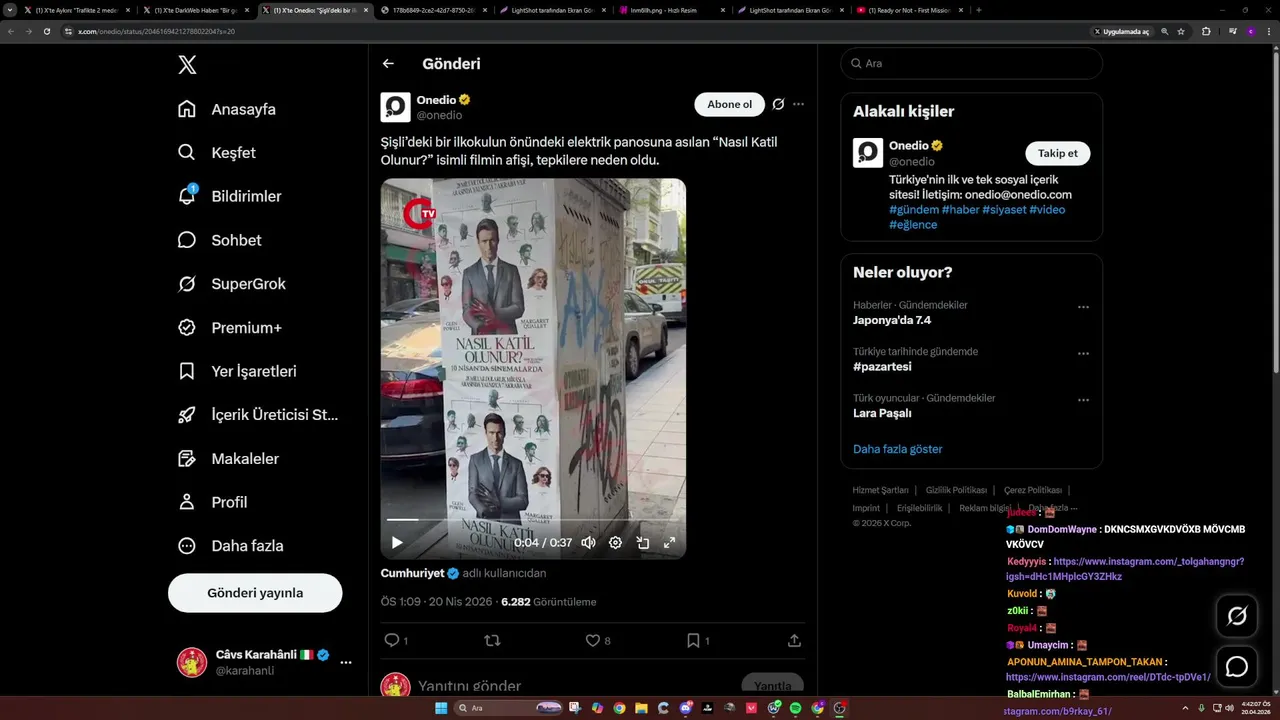The width and height of the screenshot is (1280, 720).
Task: Click Gönderi yayınla button
Action: (255, 593)
